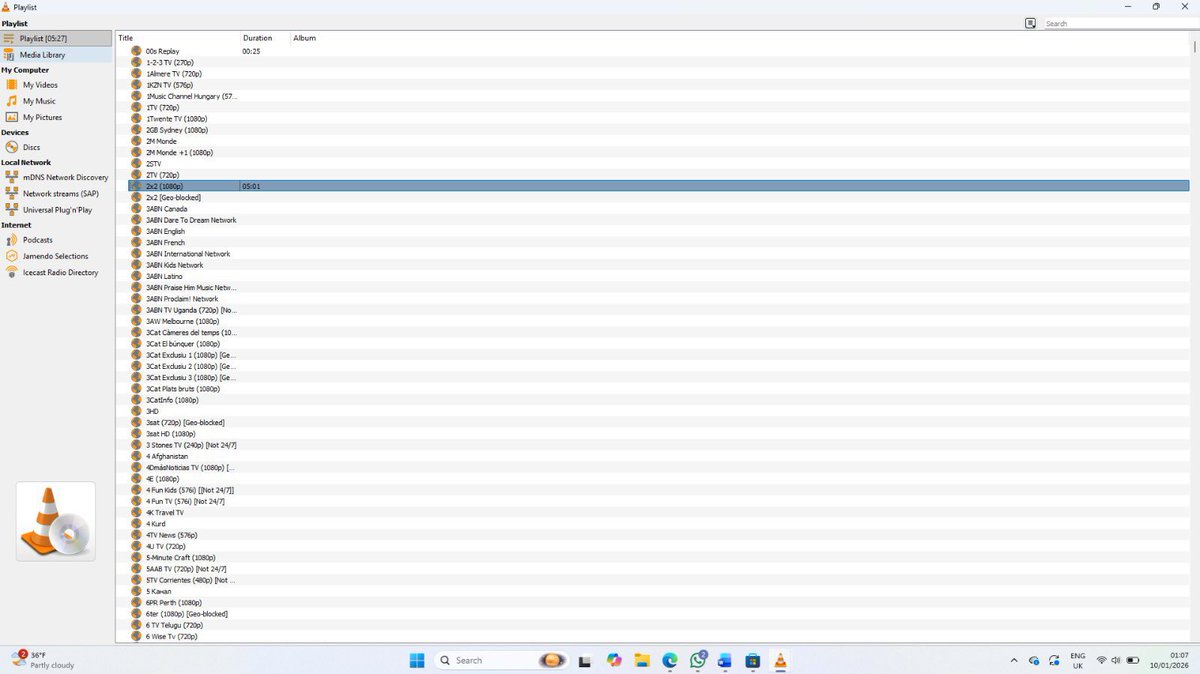
Task: Select 2GB Sydney (1080p) entry
Action: [177, 130]
